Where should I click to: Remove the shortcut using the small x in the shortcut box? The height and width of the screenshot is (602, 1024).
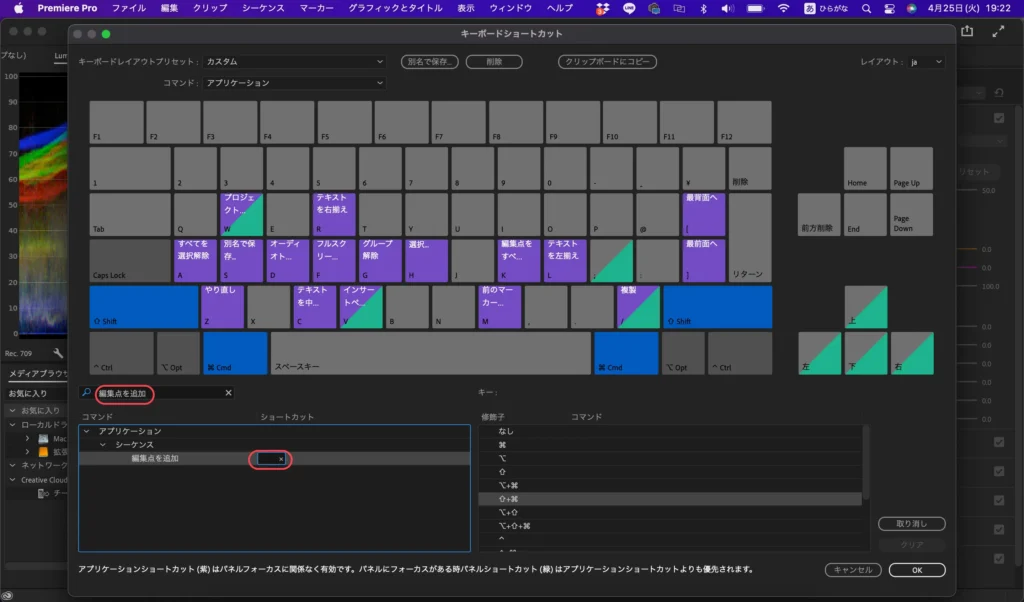pyautogui.click(x=281, y=459)
